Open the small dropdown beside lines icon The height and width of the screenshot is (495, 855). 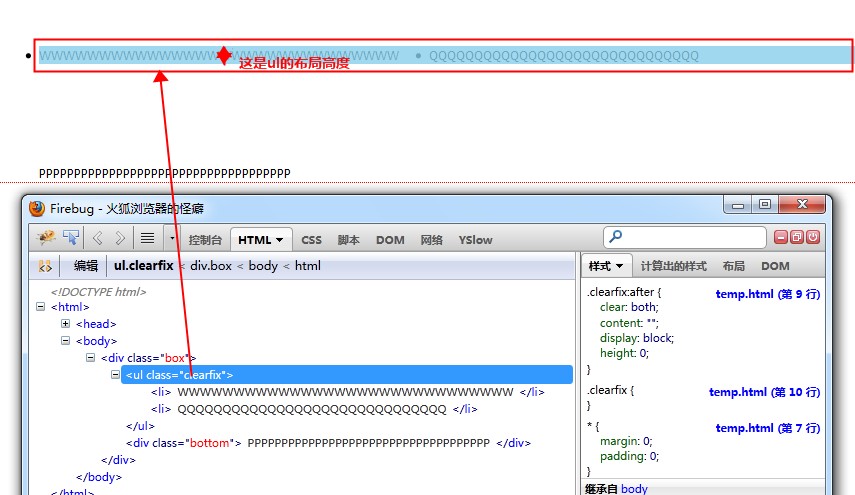coord(172,238)
